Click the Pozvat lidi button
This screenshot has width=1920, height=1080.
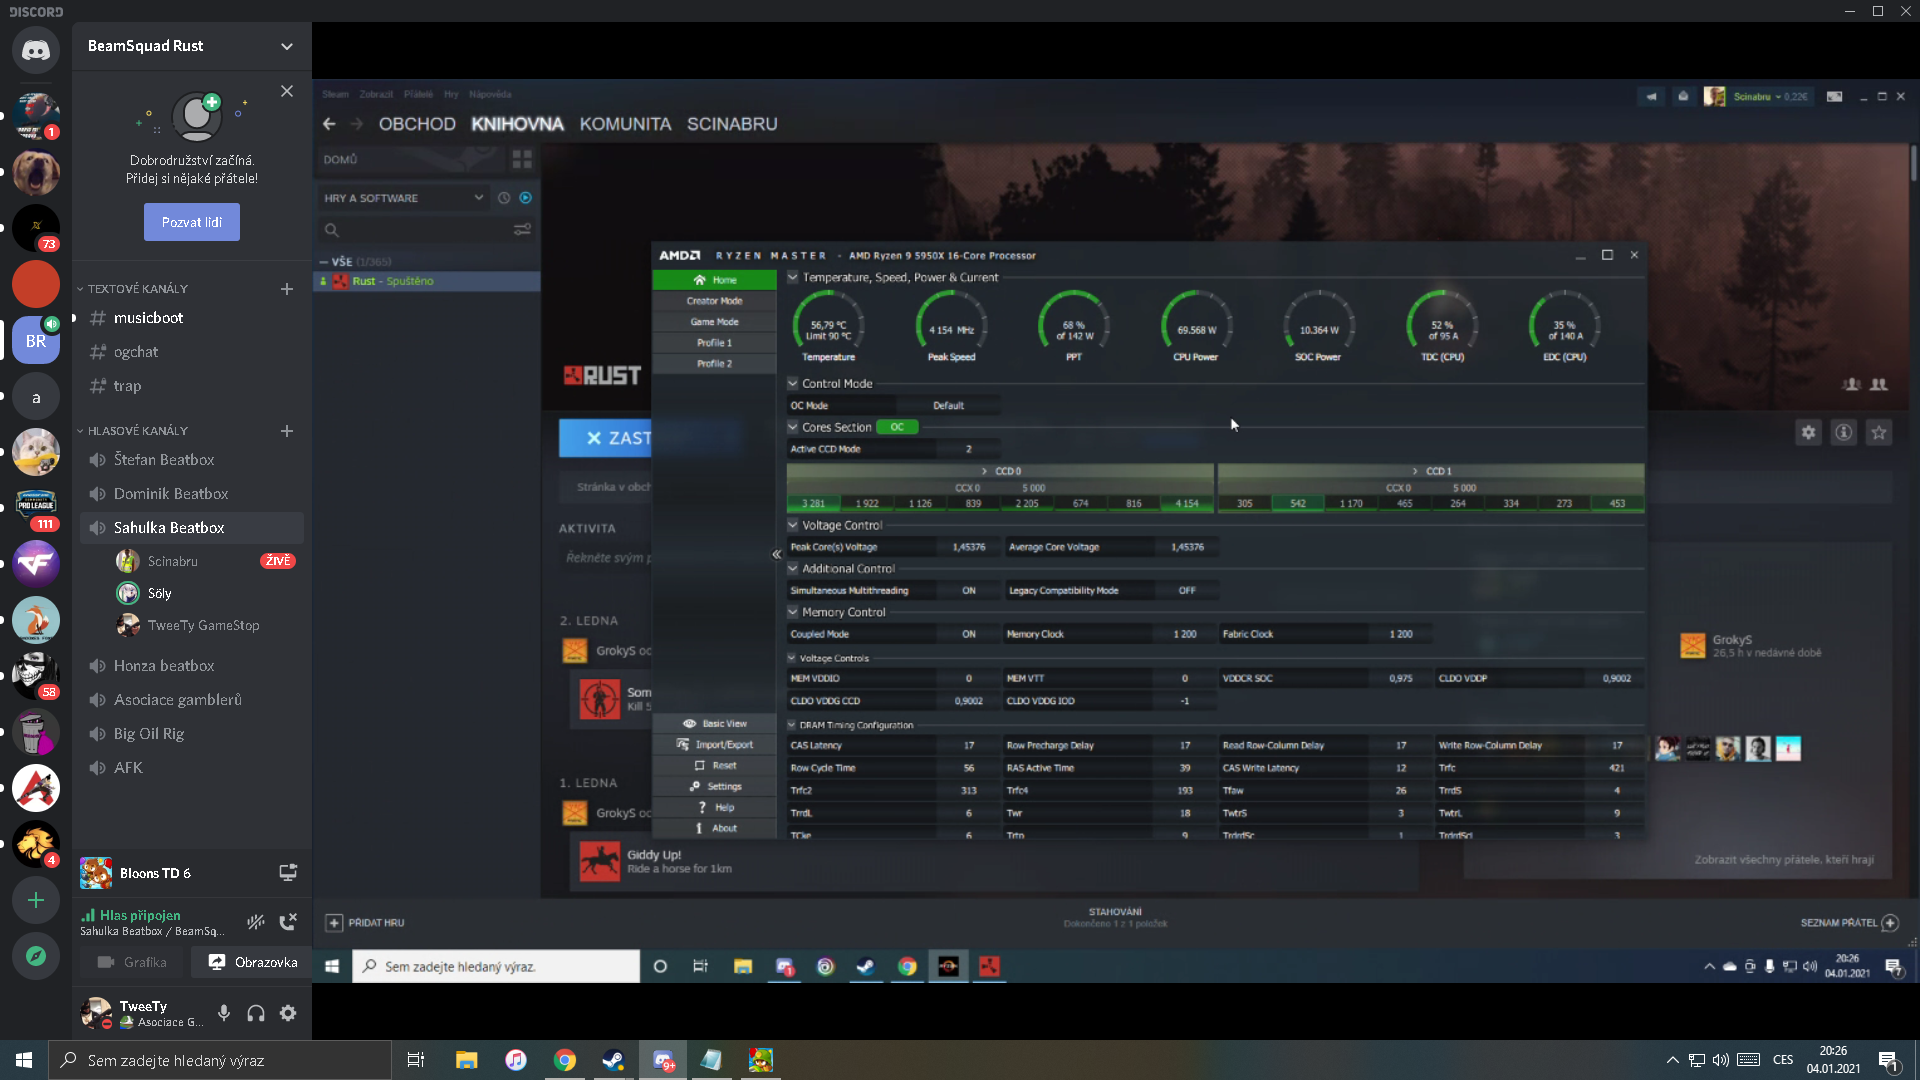[192, 222]
